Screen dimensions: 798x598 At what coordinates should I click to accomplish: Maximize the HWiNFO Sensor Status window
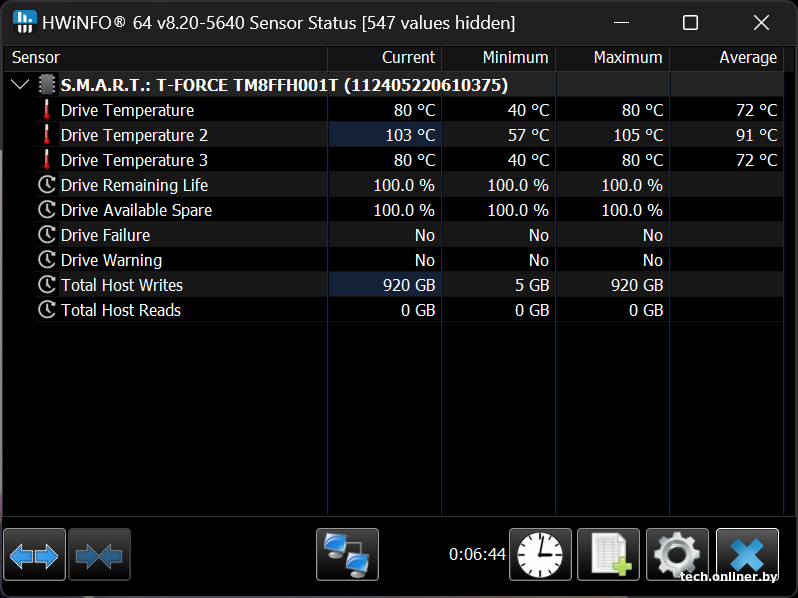[690, 22]
